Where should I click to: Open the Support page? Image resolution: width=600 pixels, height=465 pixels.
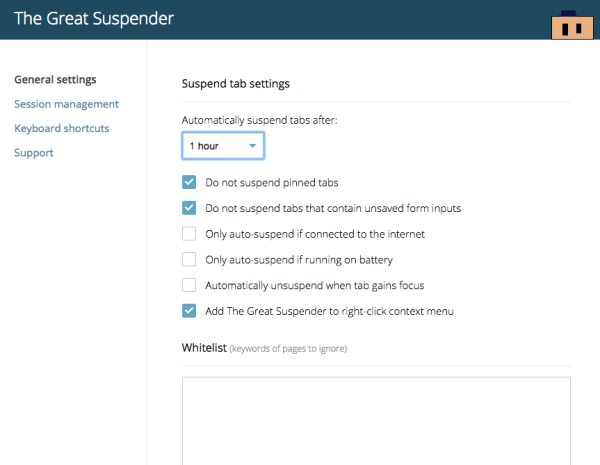[x=34, y=153]
